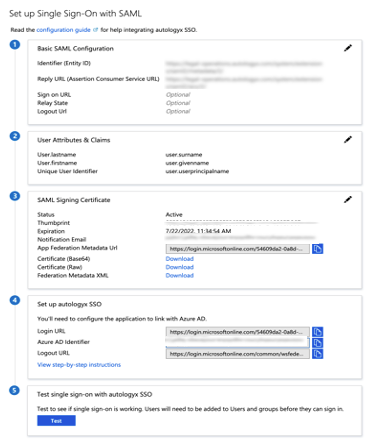
Task: Click 'Test single sign-on with autologyx SSO' heading
Action: (x=94, y=394)
